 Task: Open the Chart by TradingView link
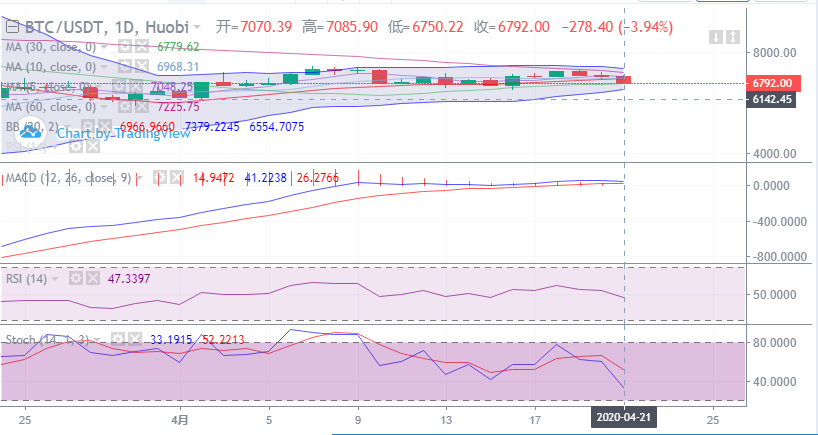[x=124, y=134]
